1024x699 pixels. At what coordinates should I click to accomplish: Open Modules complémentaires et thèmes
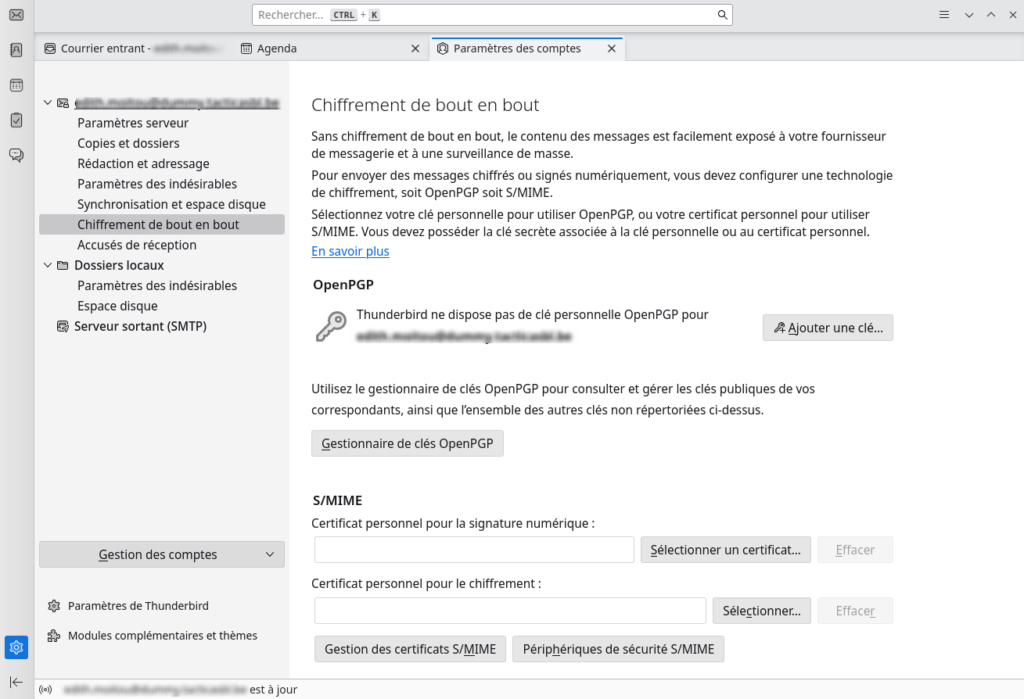click(163, 636)
